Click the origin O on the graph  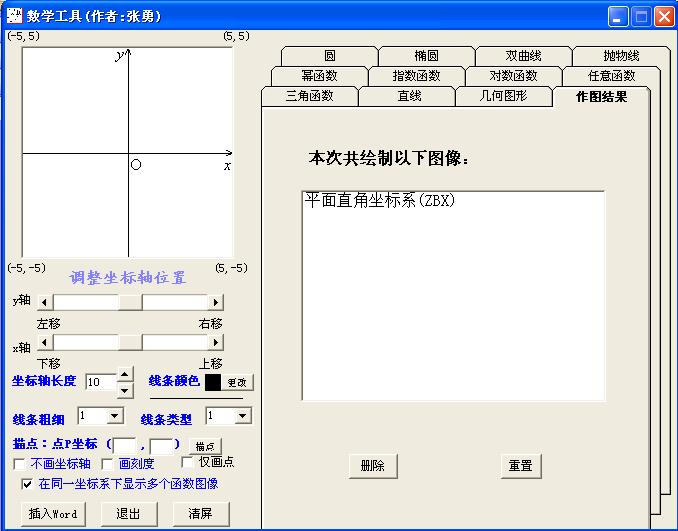tap(136, 165)
